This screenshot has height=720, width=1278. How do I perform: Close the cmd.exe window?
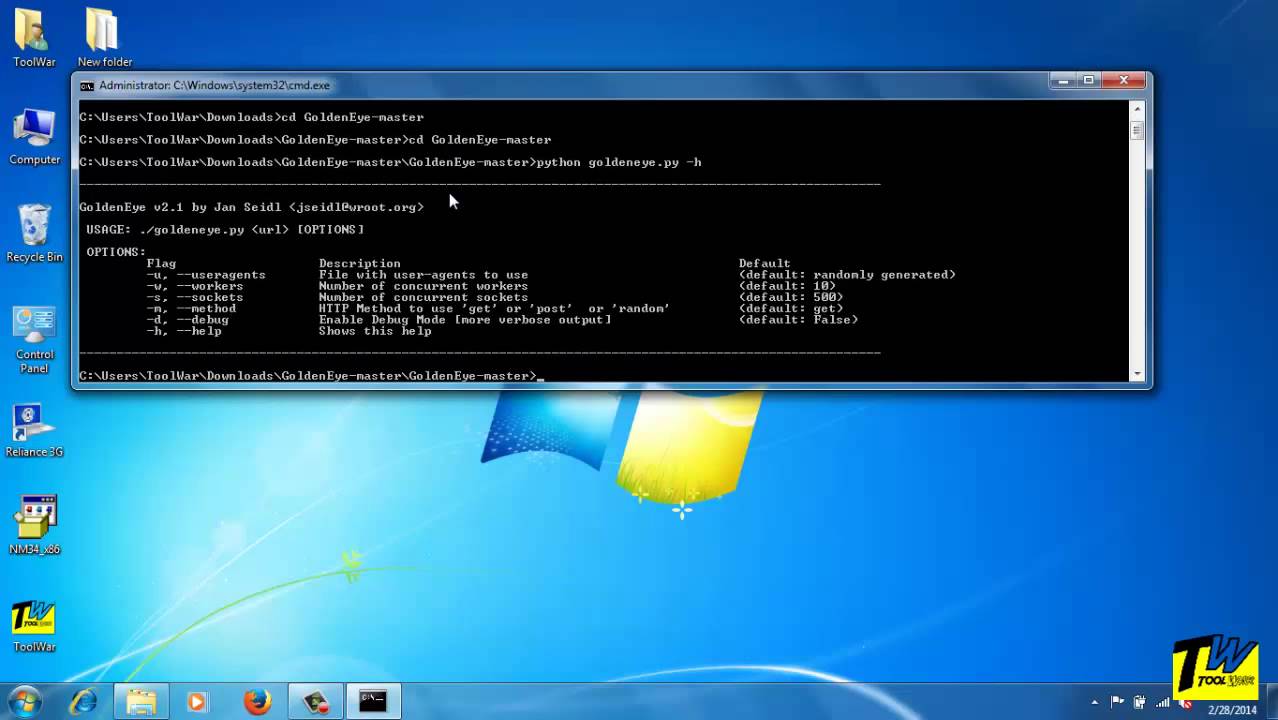click(x=1125, y=80)
